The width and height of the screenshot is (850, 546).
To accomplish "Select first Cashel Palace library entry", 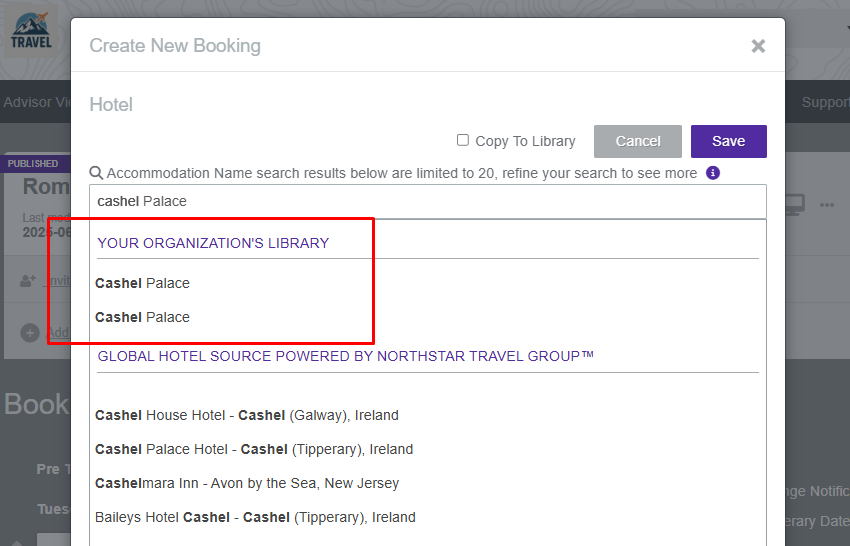I will (x=143, y=283).
